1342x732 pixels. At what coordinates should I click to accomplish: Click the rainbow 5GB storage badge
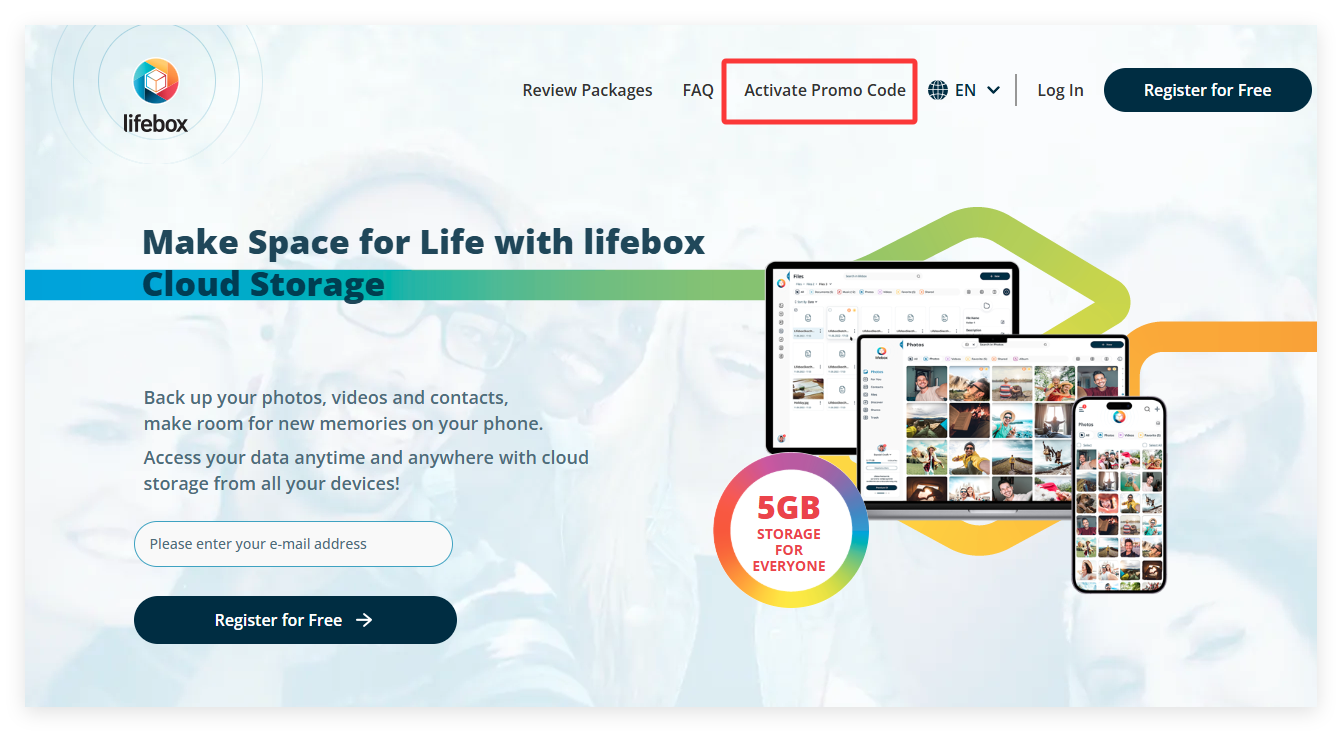click(790, 530)
